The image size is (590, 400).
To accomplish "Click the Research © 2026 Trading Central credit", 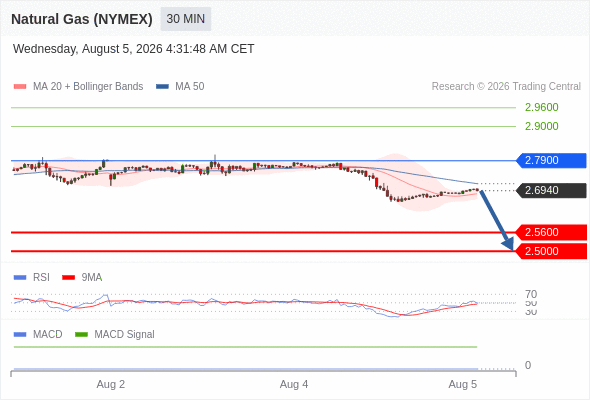I will click(506, 87).
